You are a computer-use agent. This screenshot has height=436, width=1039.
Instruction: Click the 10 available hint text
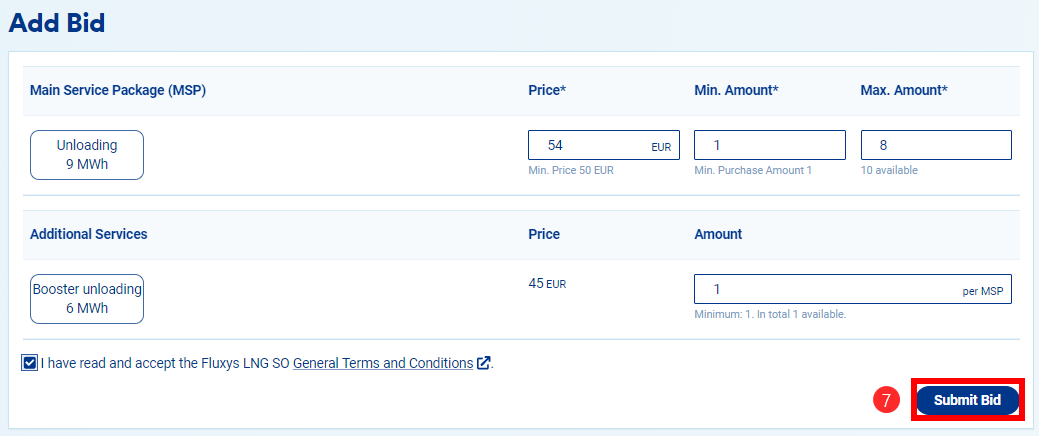[889, 170]
